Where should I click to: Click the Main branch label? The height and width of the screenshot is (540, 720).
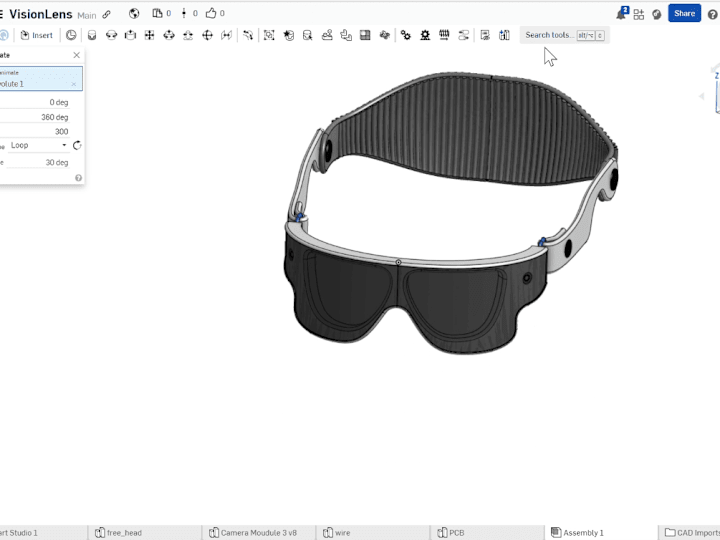coord(87,16)
